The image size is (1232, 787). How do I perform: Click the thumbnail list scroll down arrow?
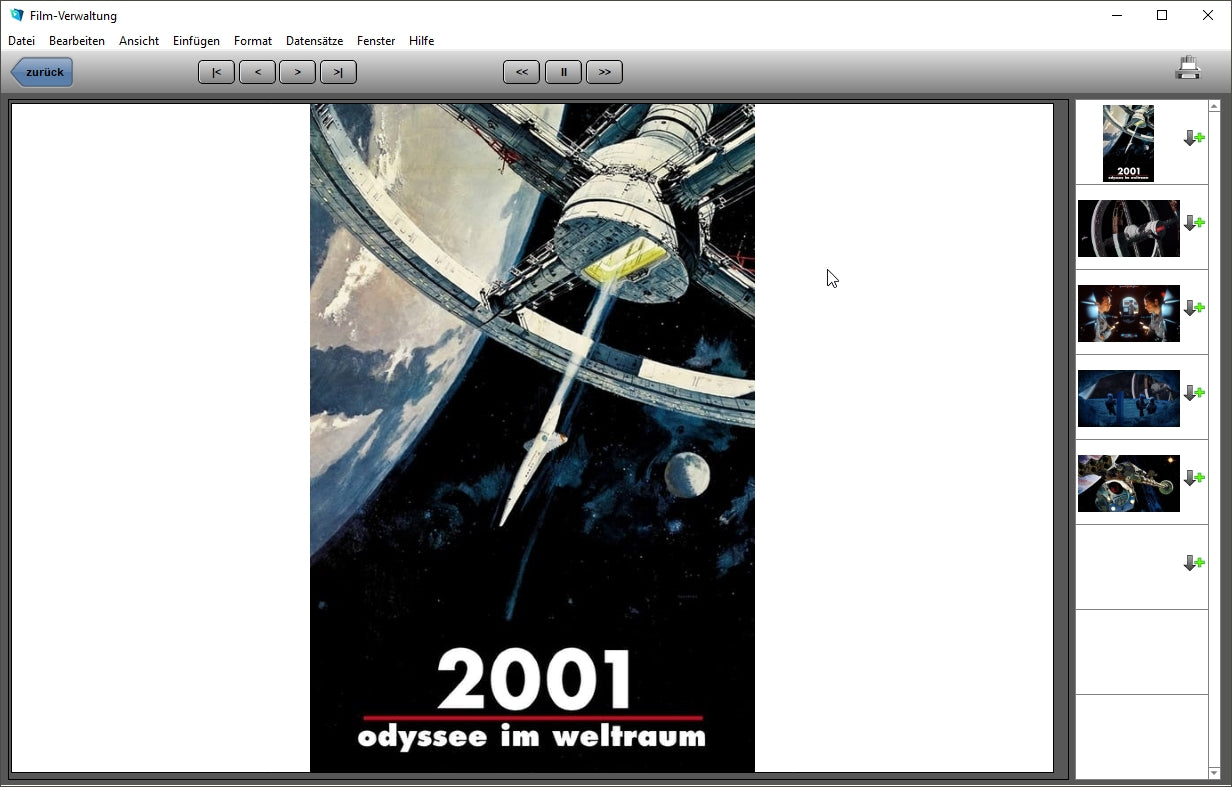[x=1214, y=772]
